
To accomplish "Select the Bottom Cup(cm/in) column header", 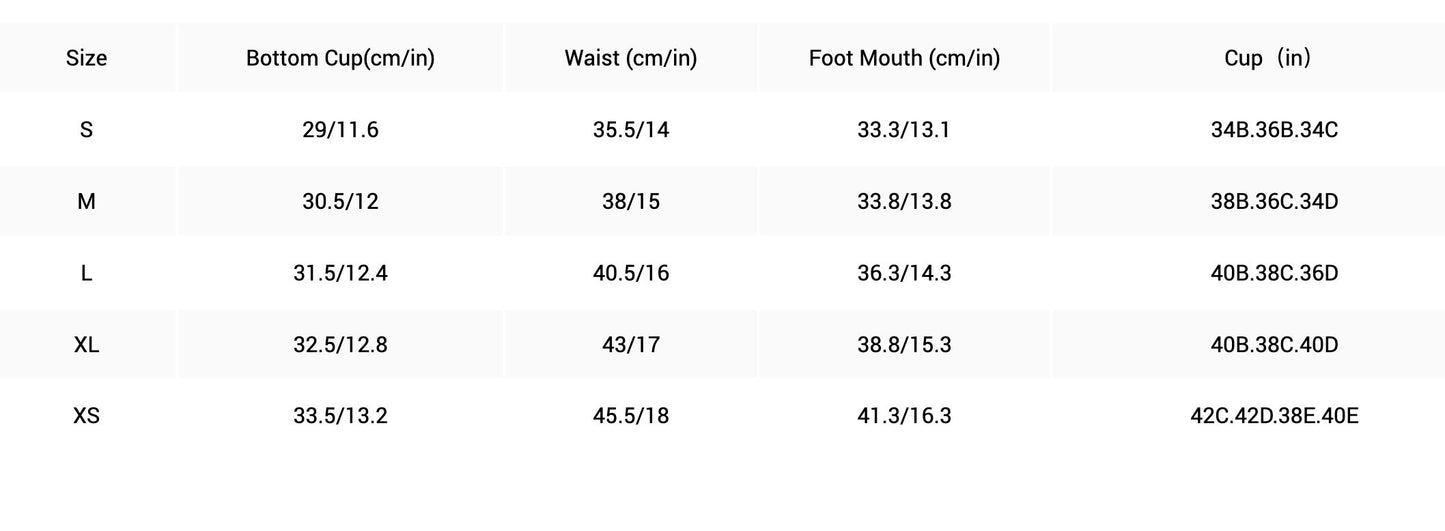I will 340,58.
